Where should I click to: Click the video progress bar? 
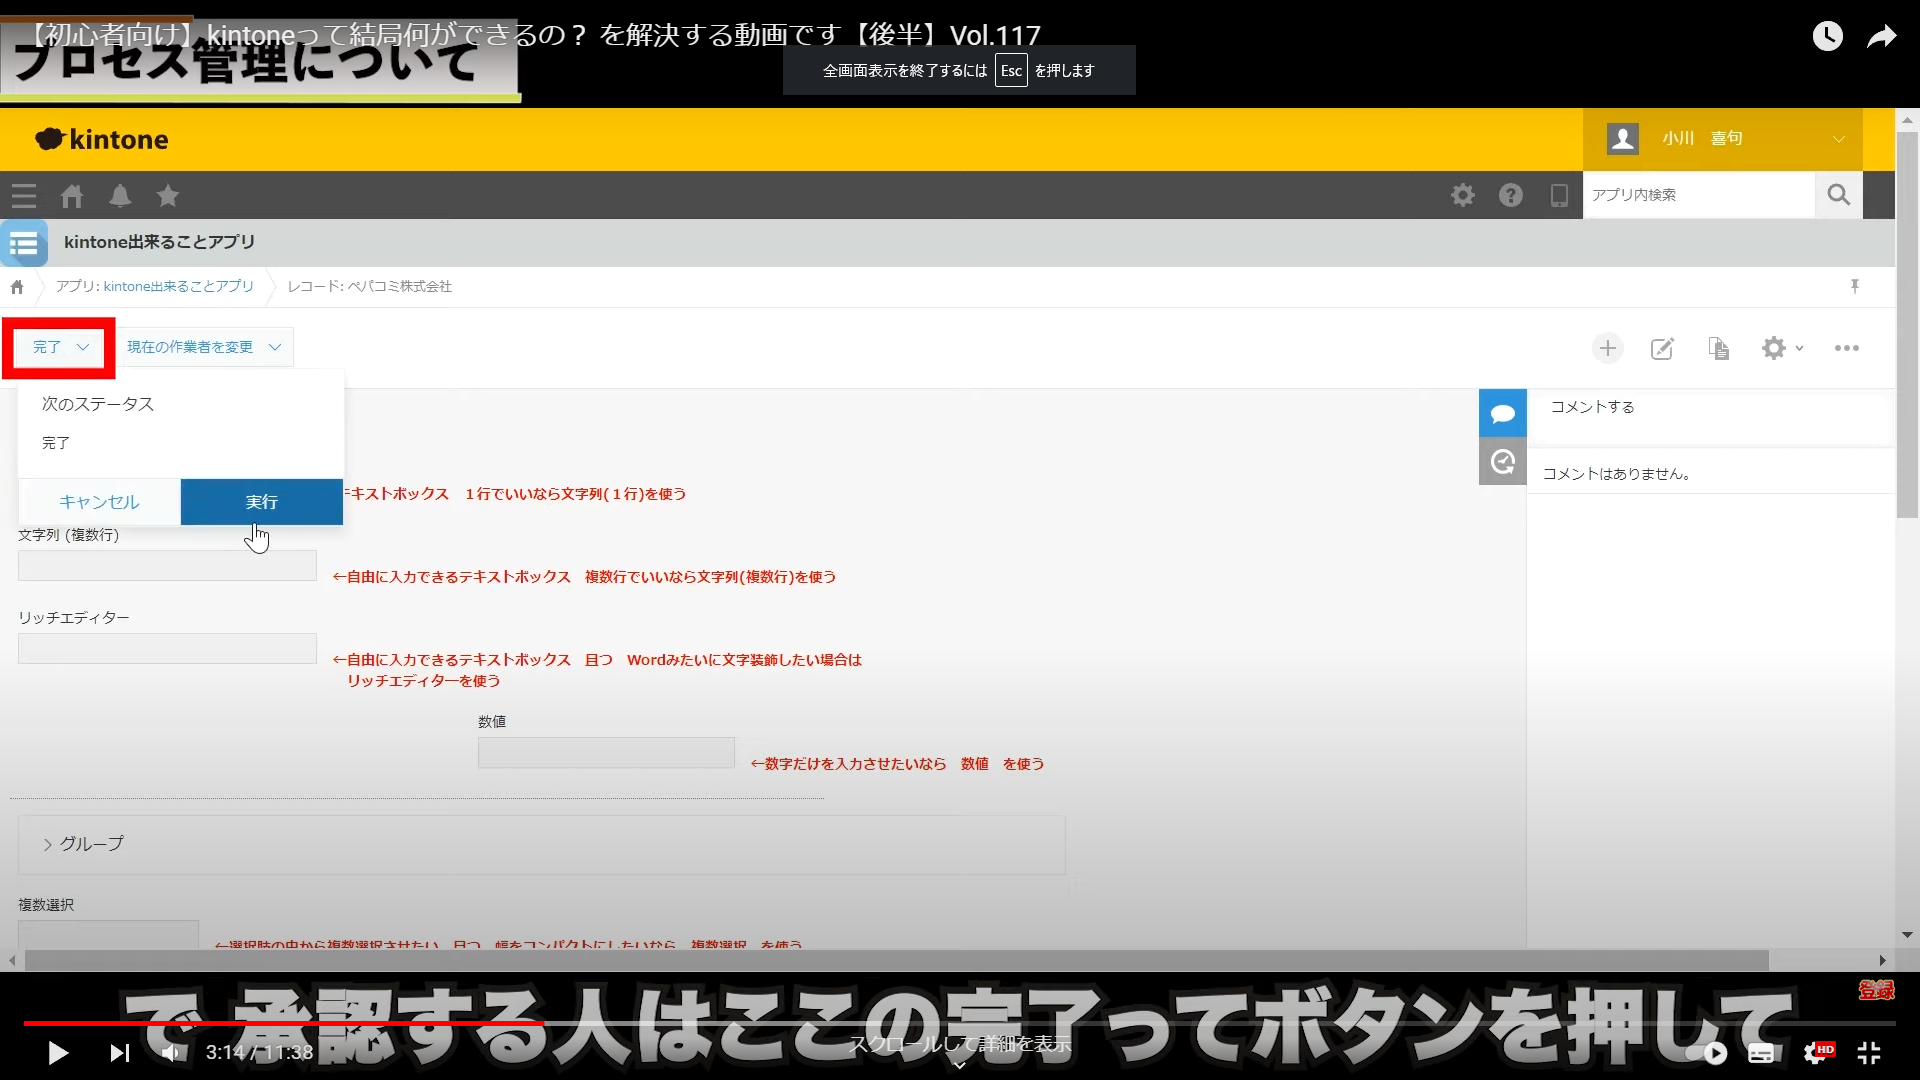pyautogui.click(x=960, y=1023)
